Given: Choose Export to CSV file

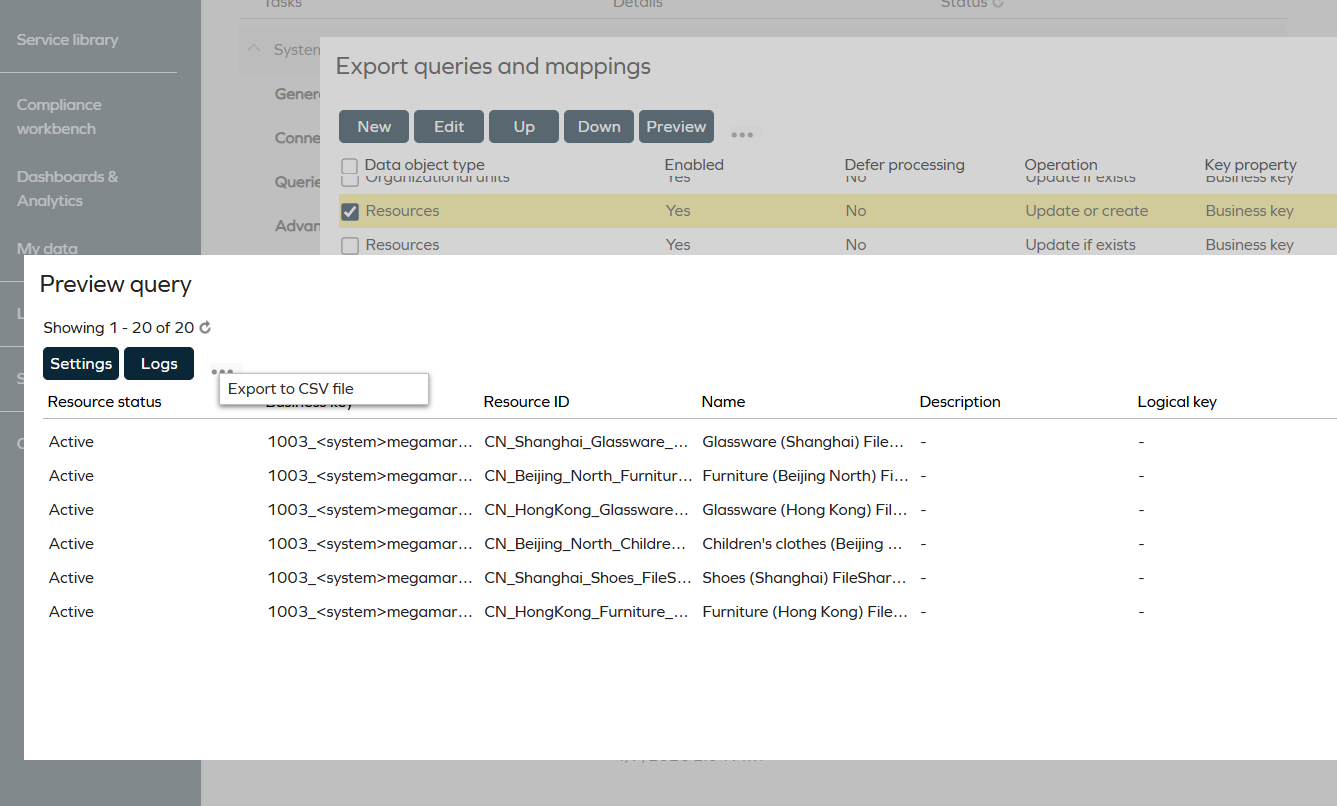Looking at the screenshot, I should [324, 389].
